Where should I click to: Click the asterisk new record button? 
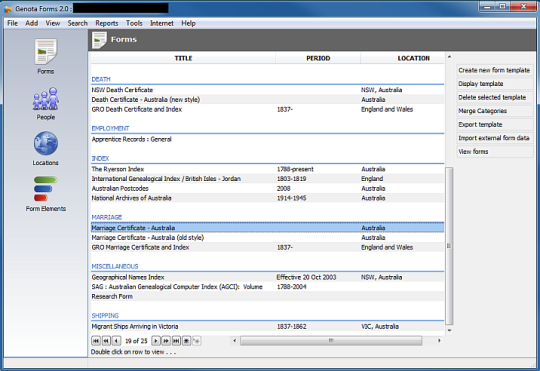point(186,341)
